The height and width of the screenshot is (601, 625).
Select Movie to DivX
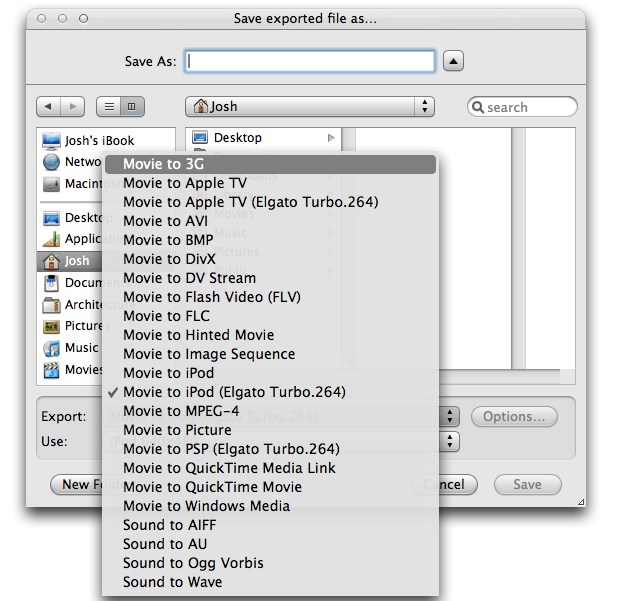[270, 259]
